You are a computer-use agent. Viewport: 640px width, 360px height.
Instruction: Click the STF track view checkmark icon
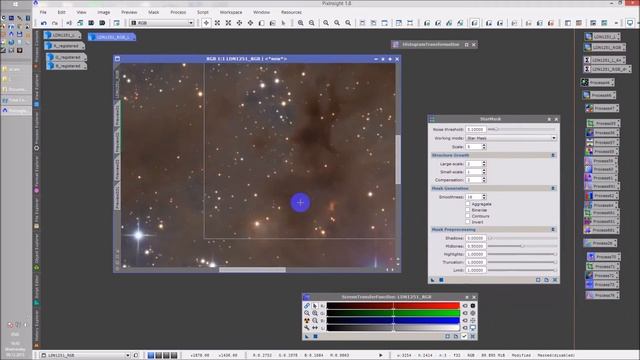pyautogui.click(x=464, y=336)
